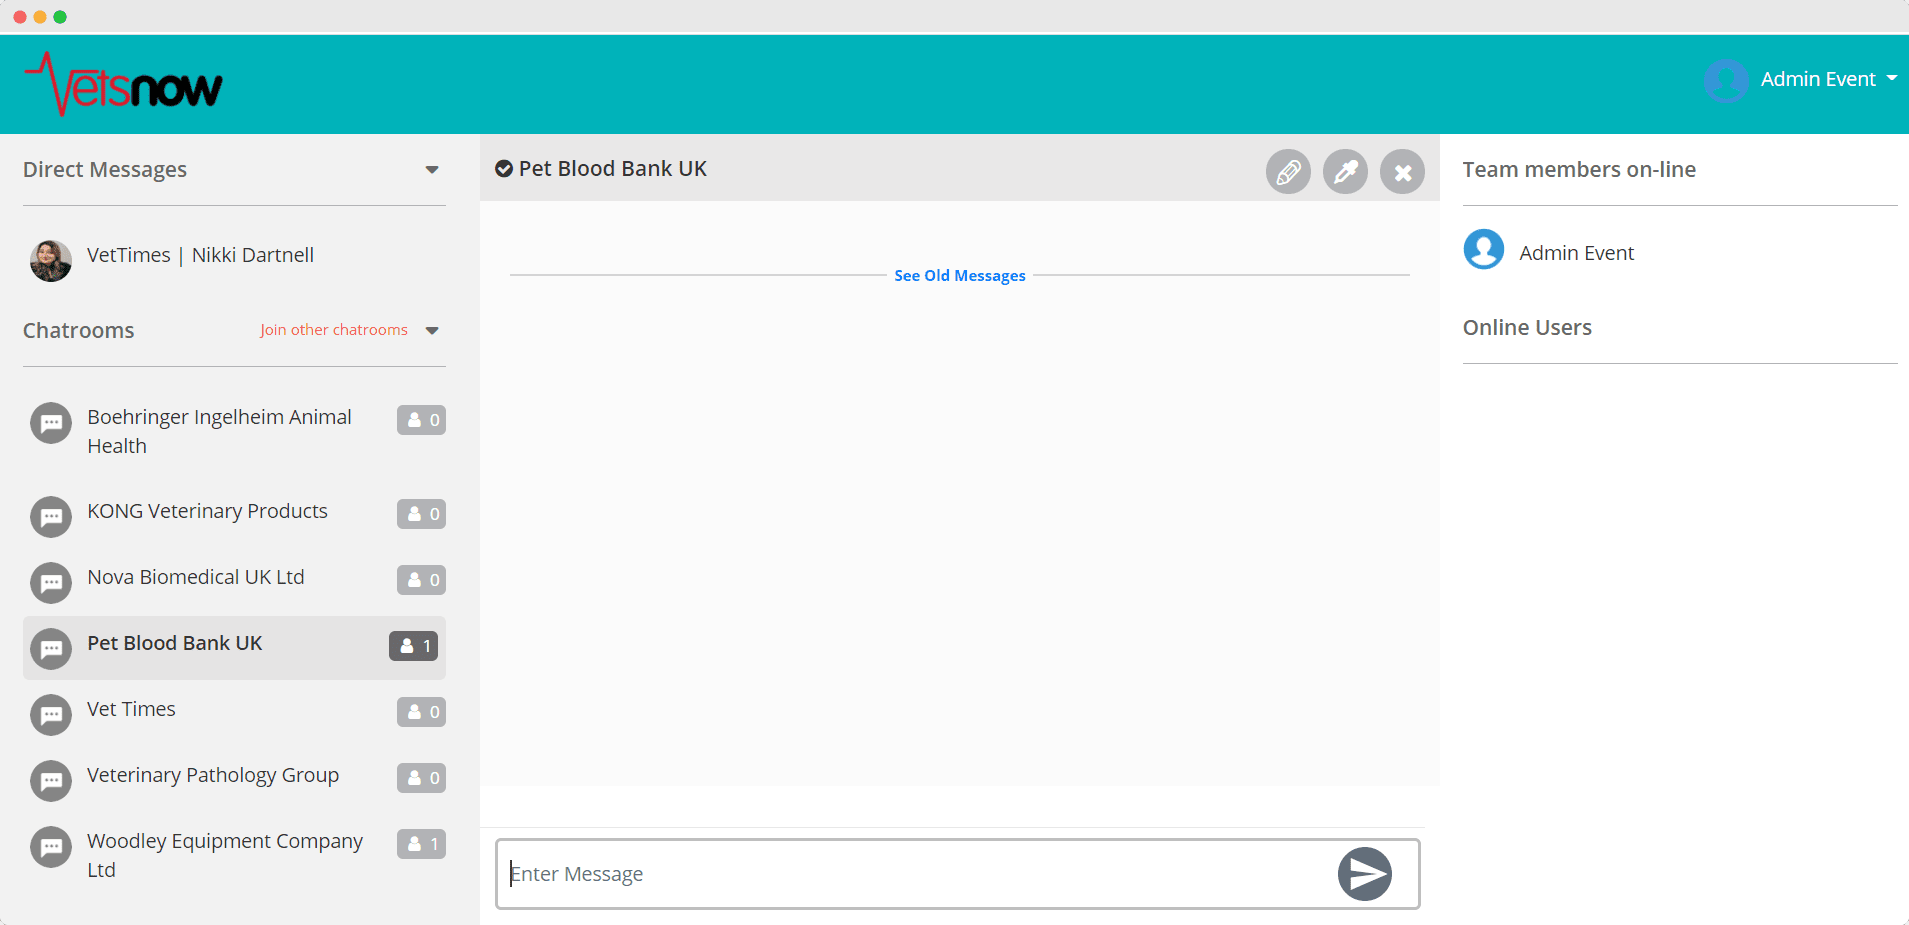Click the check icon beside Pet Blood Bank UK title
The width and height of the screenshot is (1909, 925).
(x=504, y=169)
